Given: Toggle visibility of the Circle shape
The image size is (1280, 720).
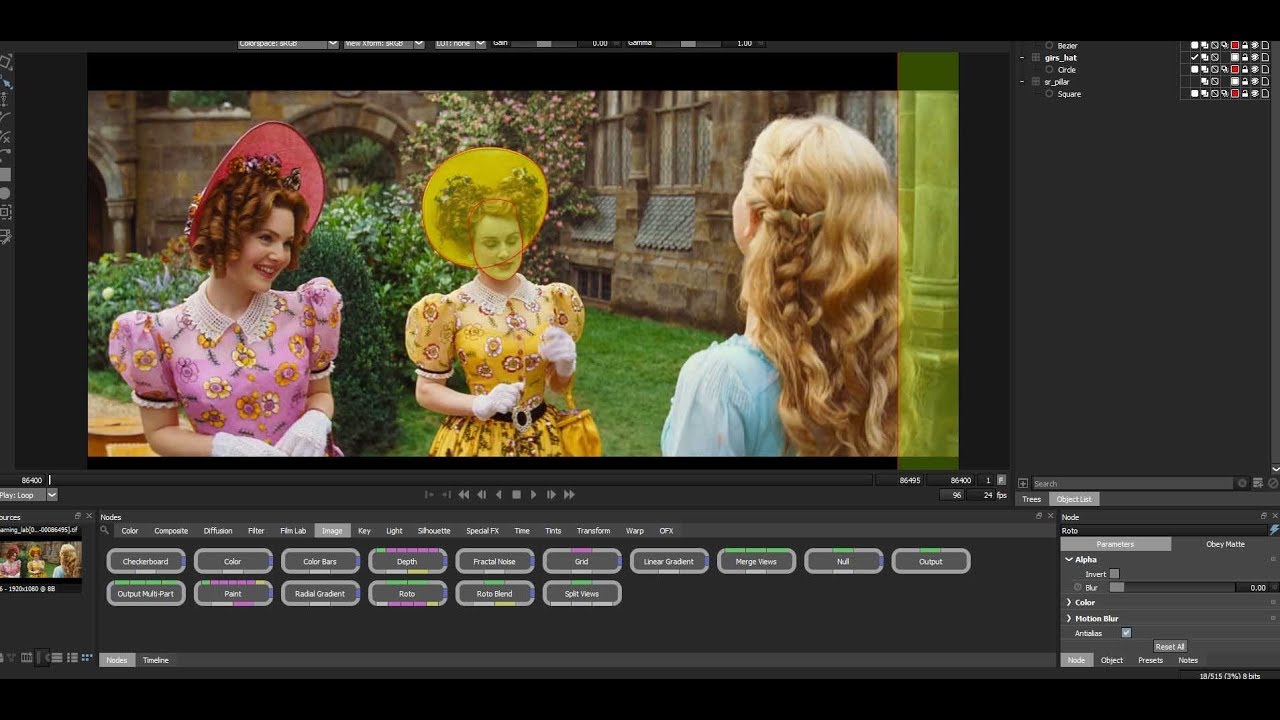Looking at the screenshot, I should [1255, 70].
